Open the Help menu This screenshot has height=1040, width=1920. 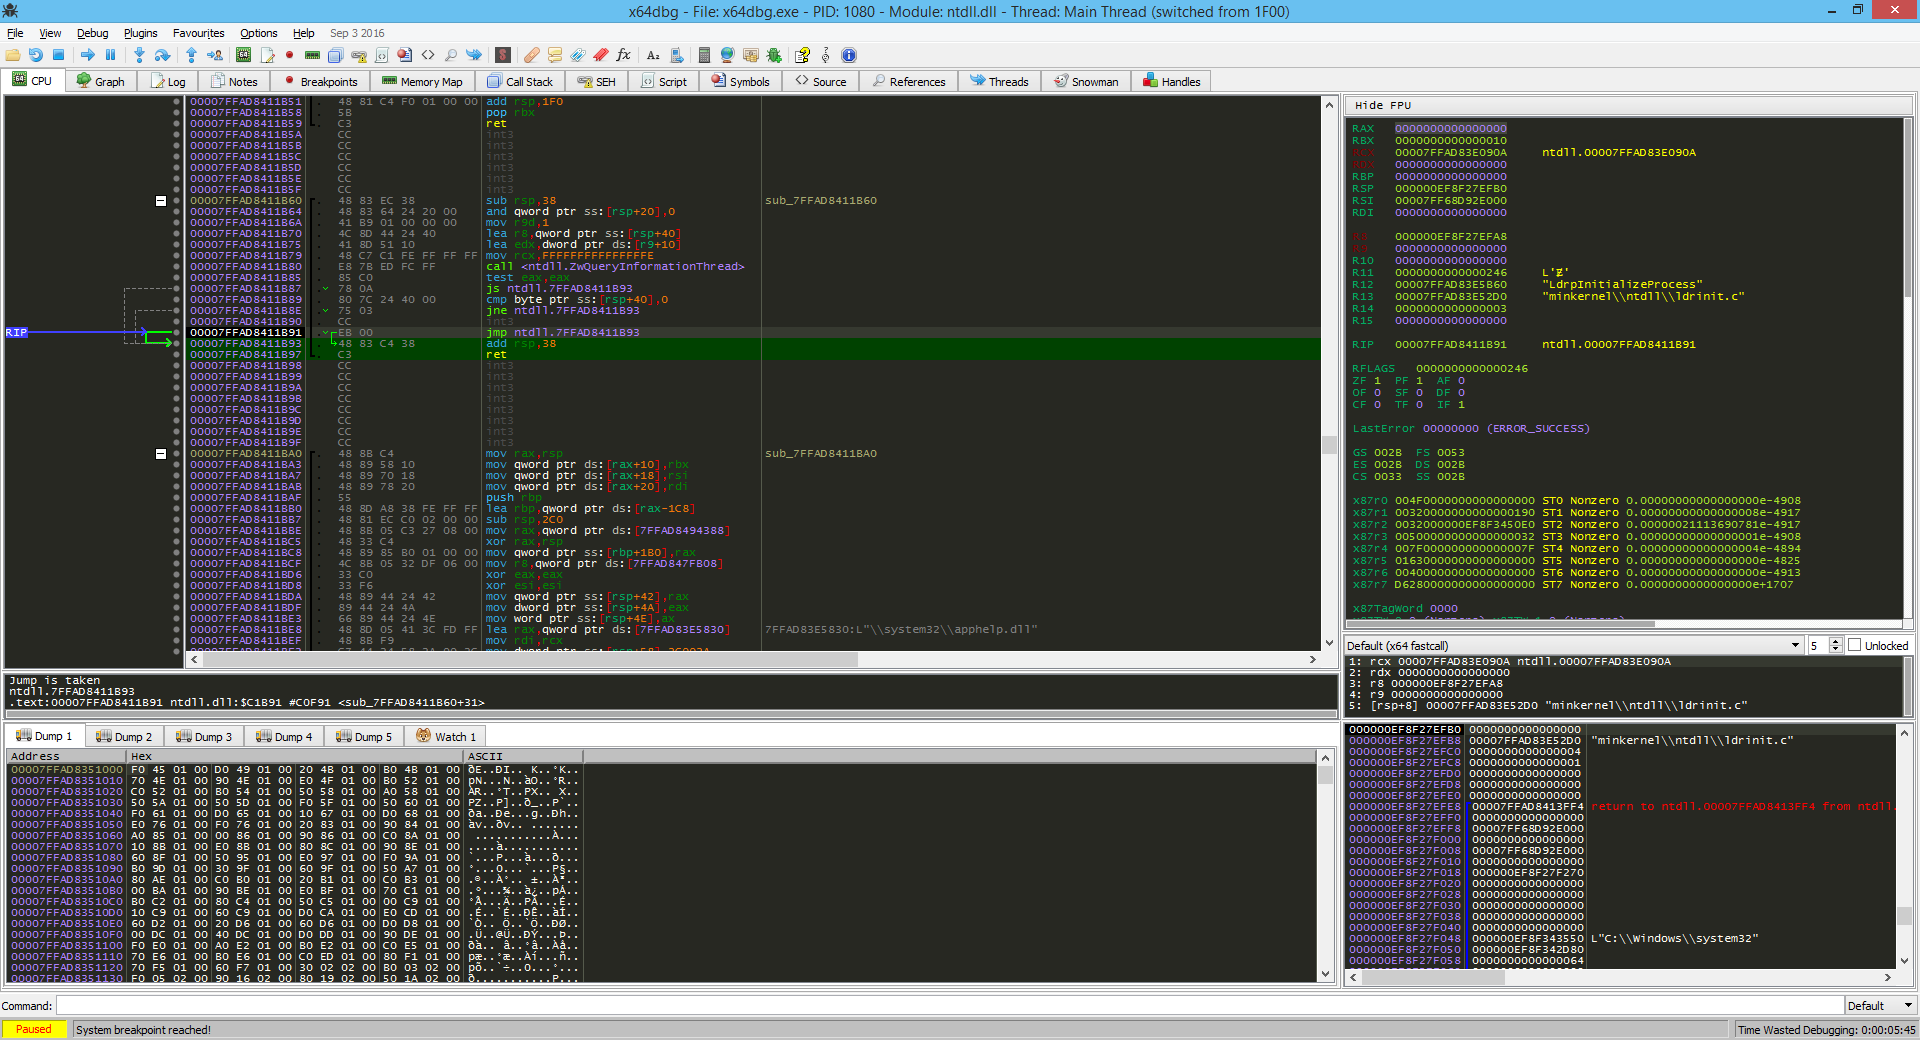304,33
